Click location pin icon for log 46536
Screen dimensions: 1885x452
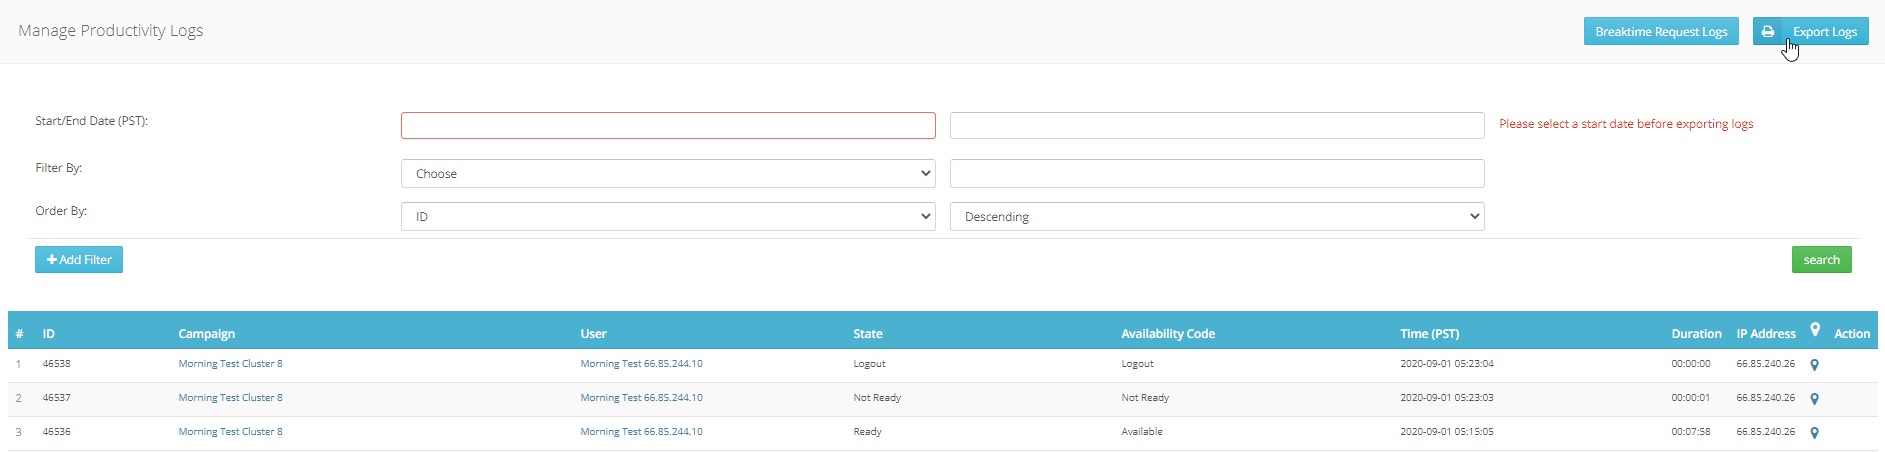[x=1814, y=433]
